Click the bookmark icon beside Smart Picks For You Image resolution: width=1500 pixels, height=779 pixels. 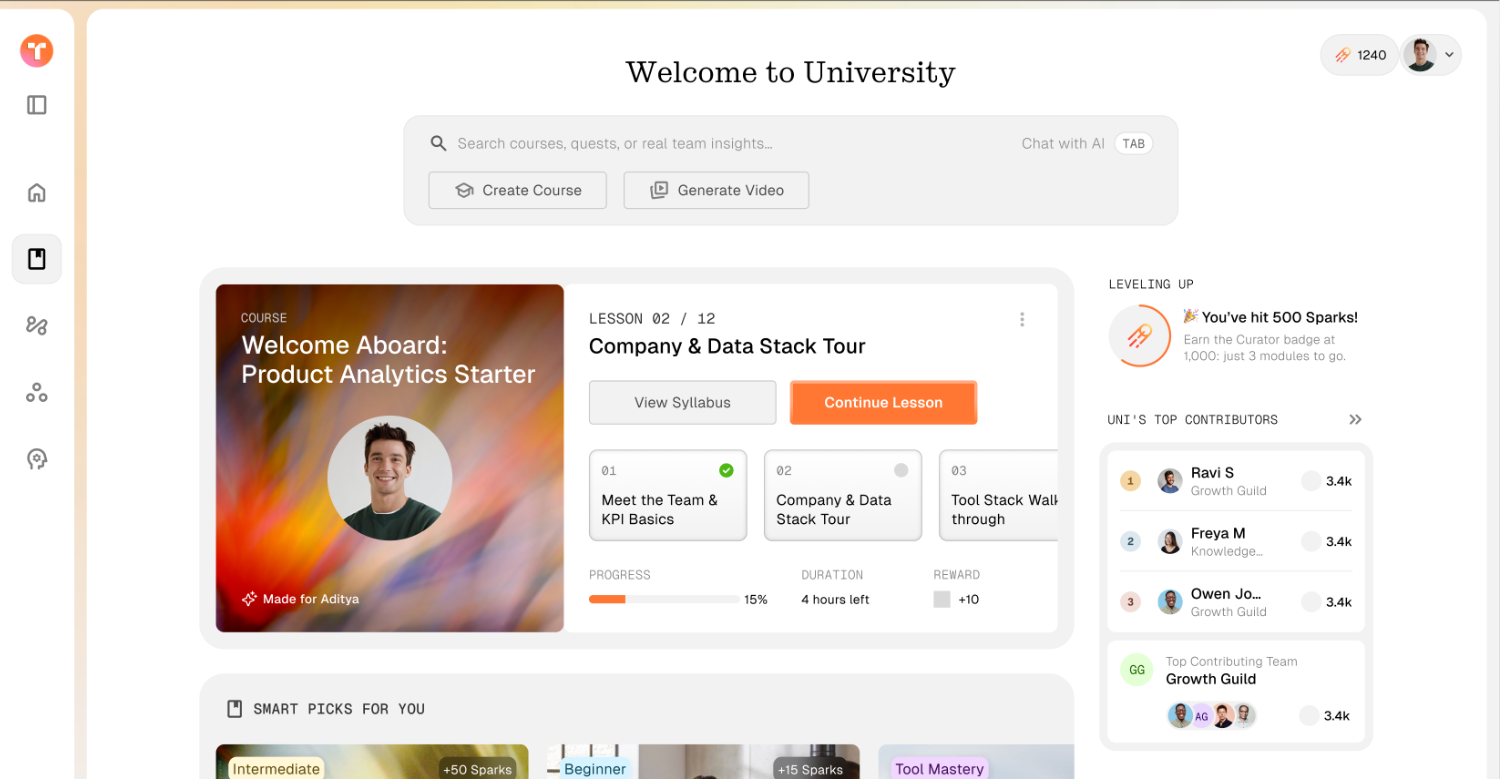click(x=235, y=709)
